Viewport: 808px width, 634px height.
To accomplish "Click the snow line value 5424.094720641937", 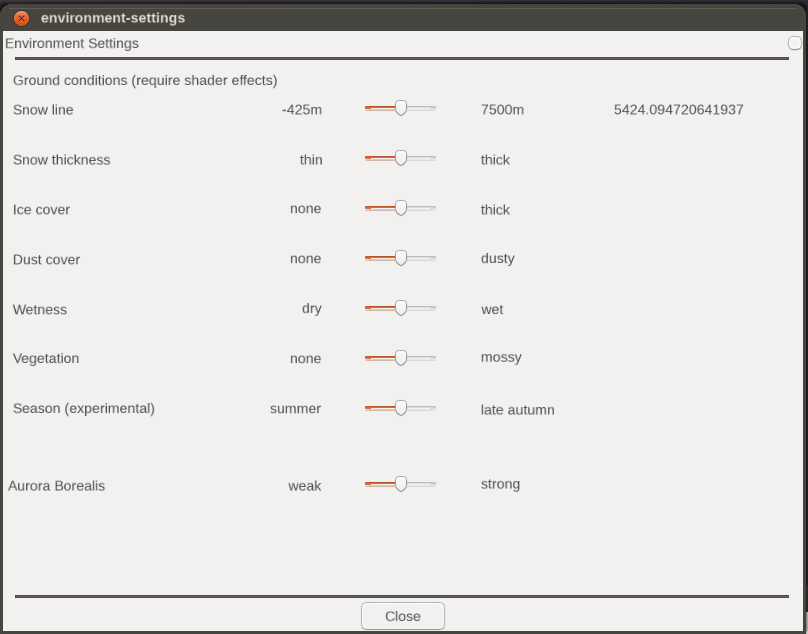I will click(x=678, y=110).
